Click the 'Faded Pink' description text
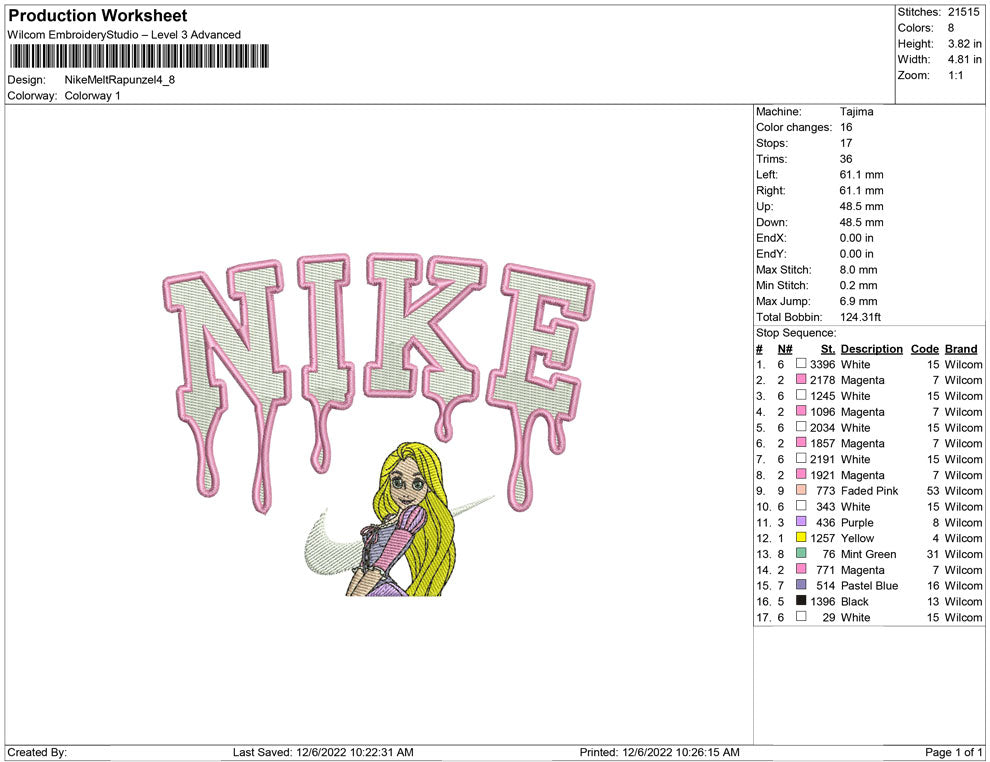This screenshot has width=990, height=762. click(869, 491)
